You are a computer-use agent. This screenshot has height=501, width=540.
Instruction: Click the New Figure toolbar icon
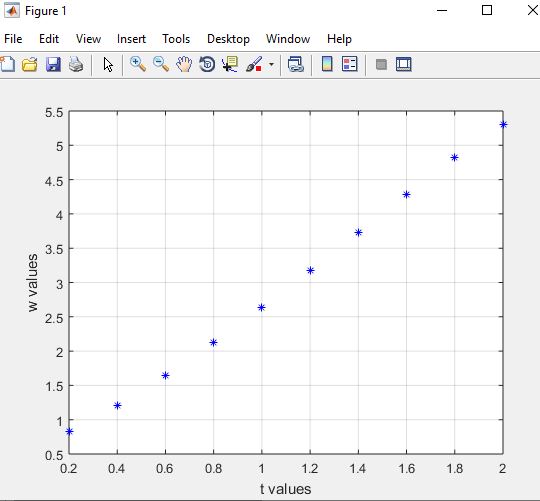pos(8,64)
